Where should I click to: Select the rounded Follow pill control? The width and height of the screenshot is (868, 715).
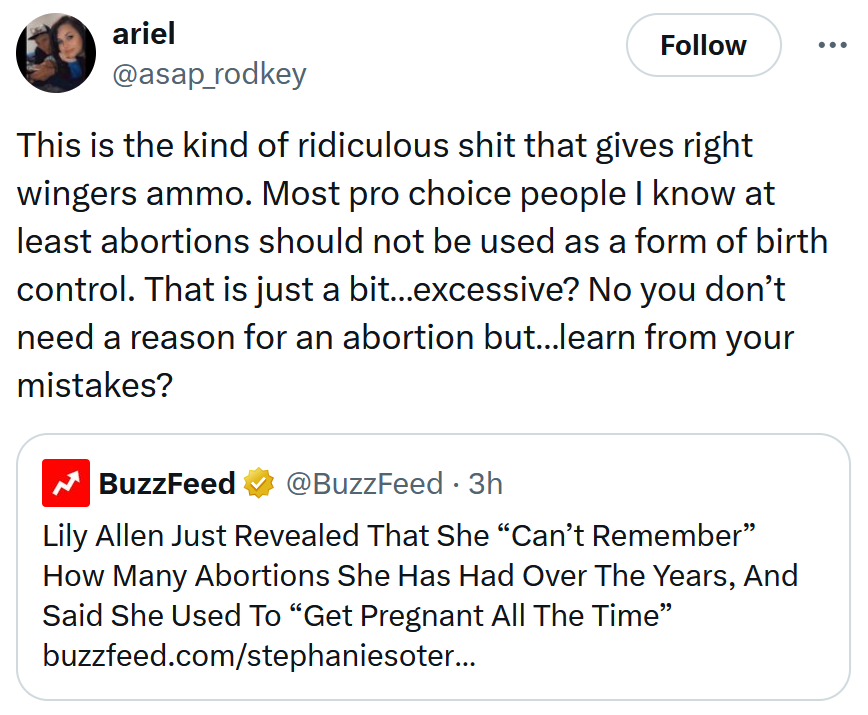click(703, 45)
